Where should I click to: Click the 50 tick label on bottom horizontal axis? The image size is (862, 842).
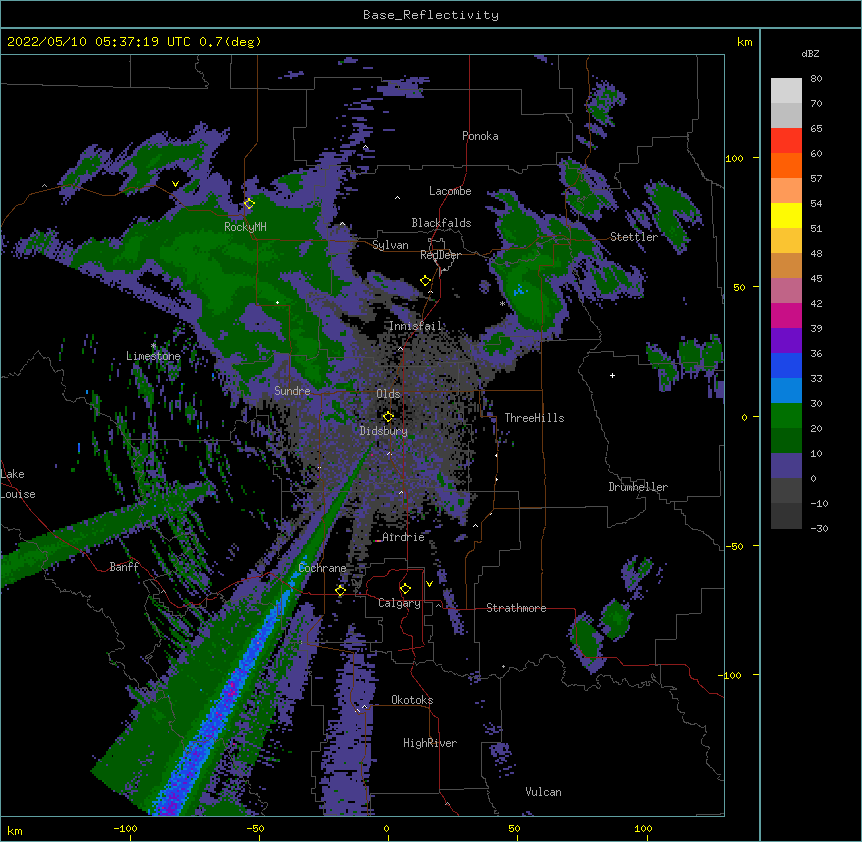coord(514,828)
